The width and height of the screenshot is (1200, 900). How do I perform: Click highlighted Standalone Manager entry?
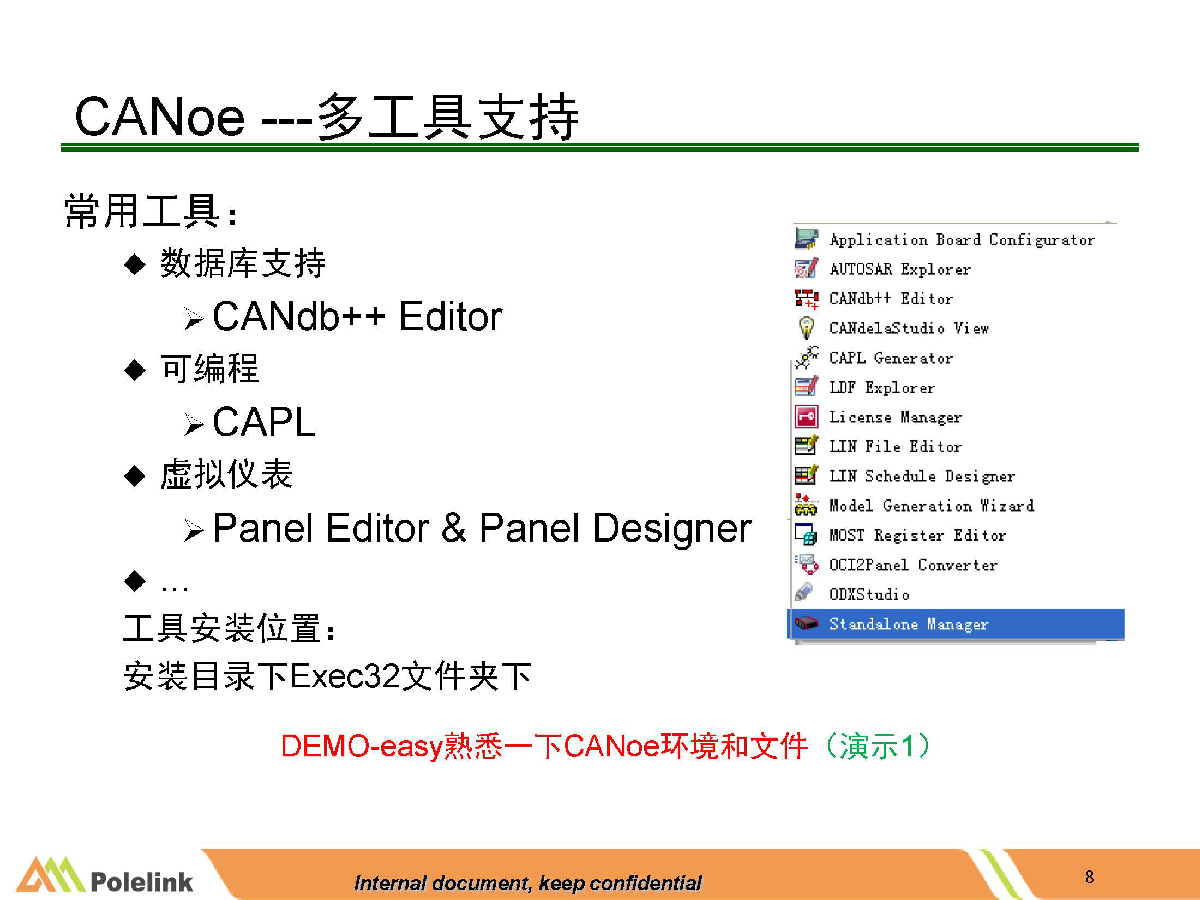(956, 624)
